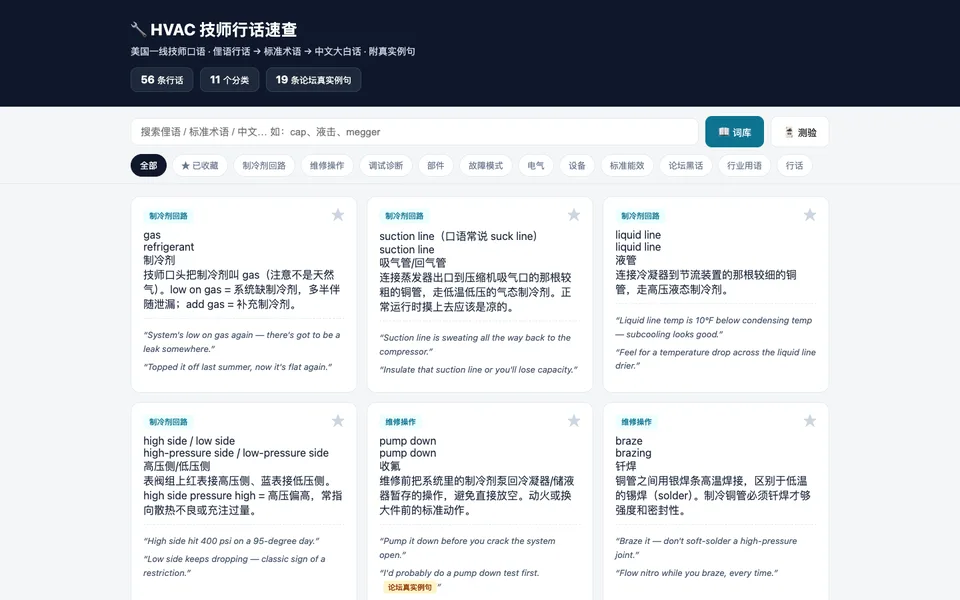
Task: Click the 19 条论坛真实例句 badge
Action: [313, 80]
